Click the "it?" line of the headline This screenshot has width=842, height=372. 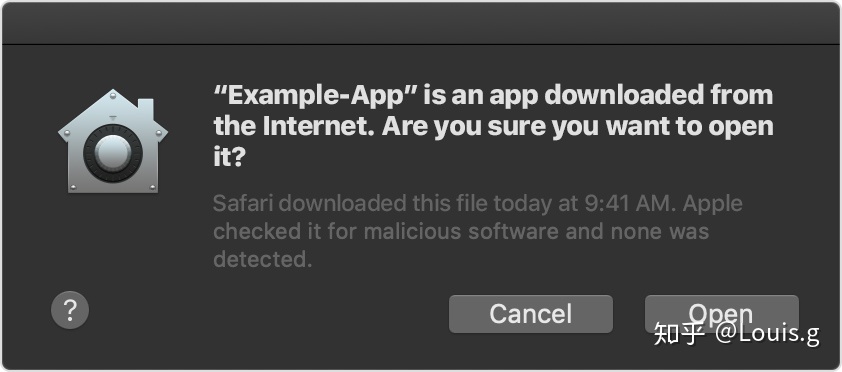[x=229, y=158]
